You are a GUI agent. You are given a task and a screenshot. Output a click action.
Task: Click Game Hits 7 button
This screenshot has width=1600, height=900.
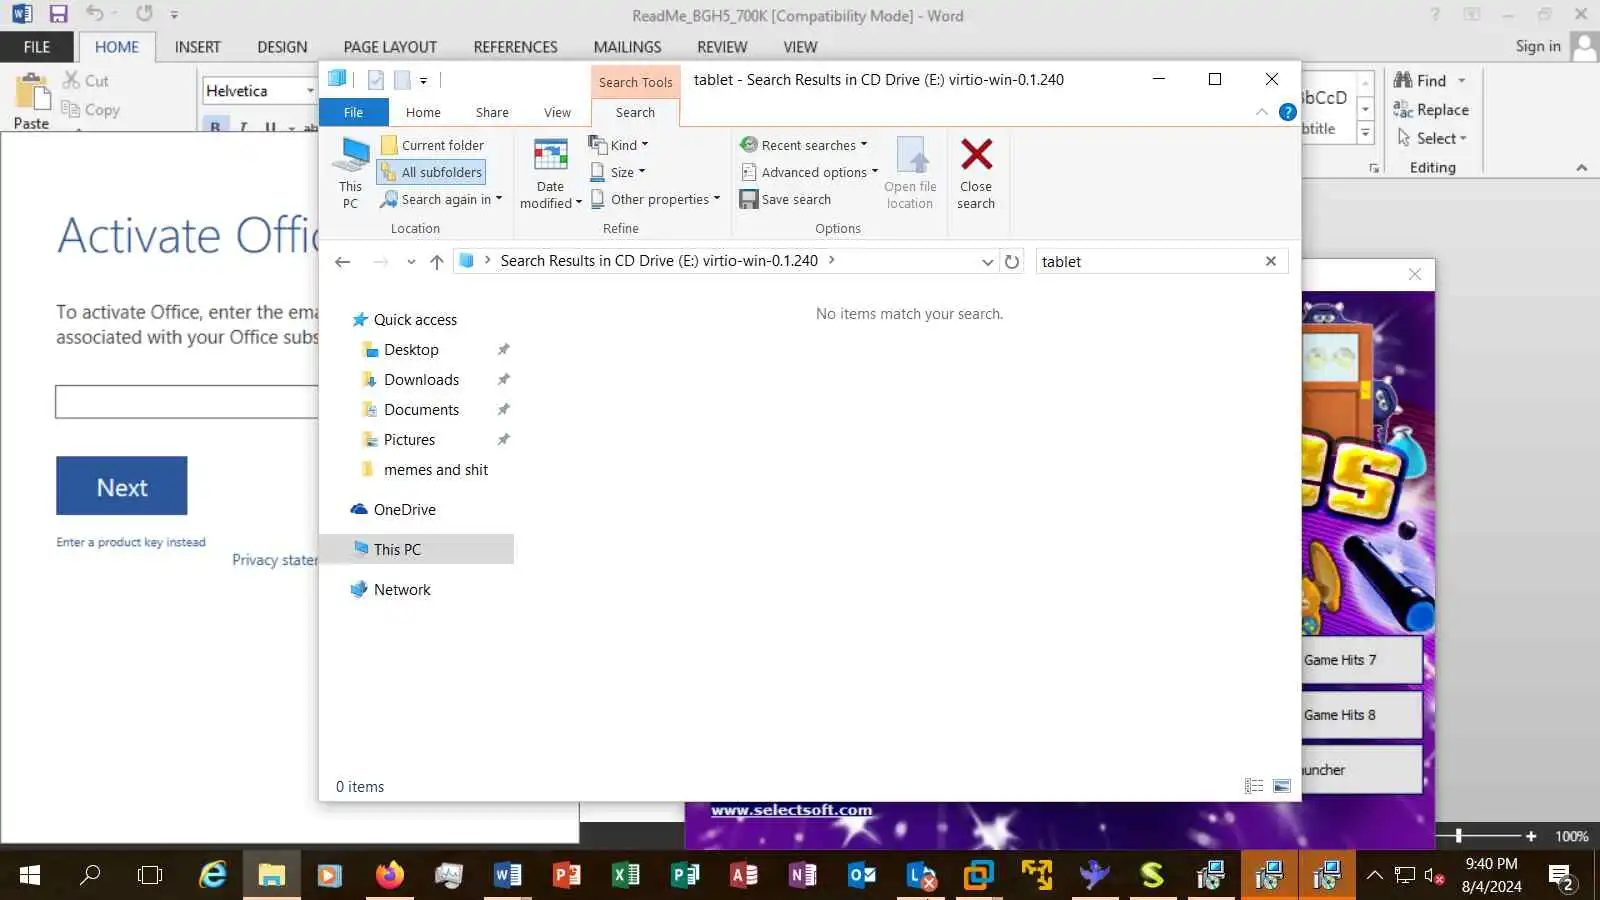1362,660
